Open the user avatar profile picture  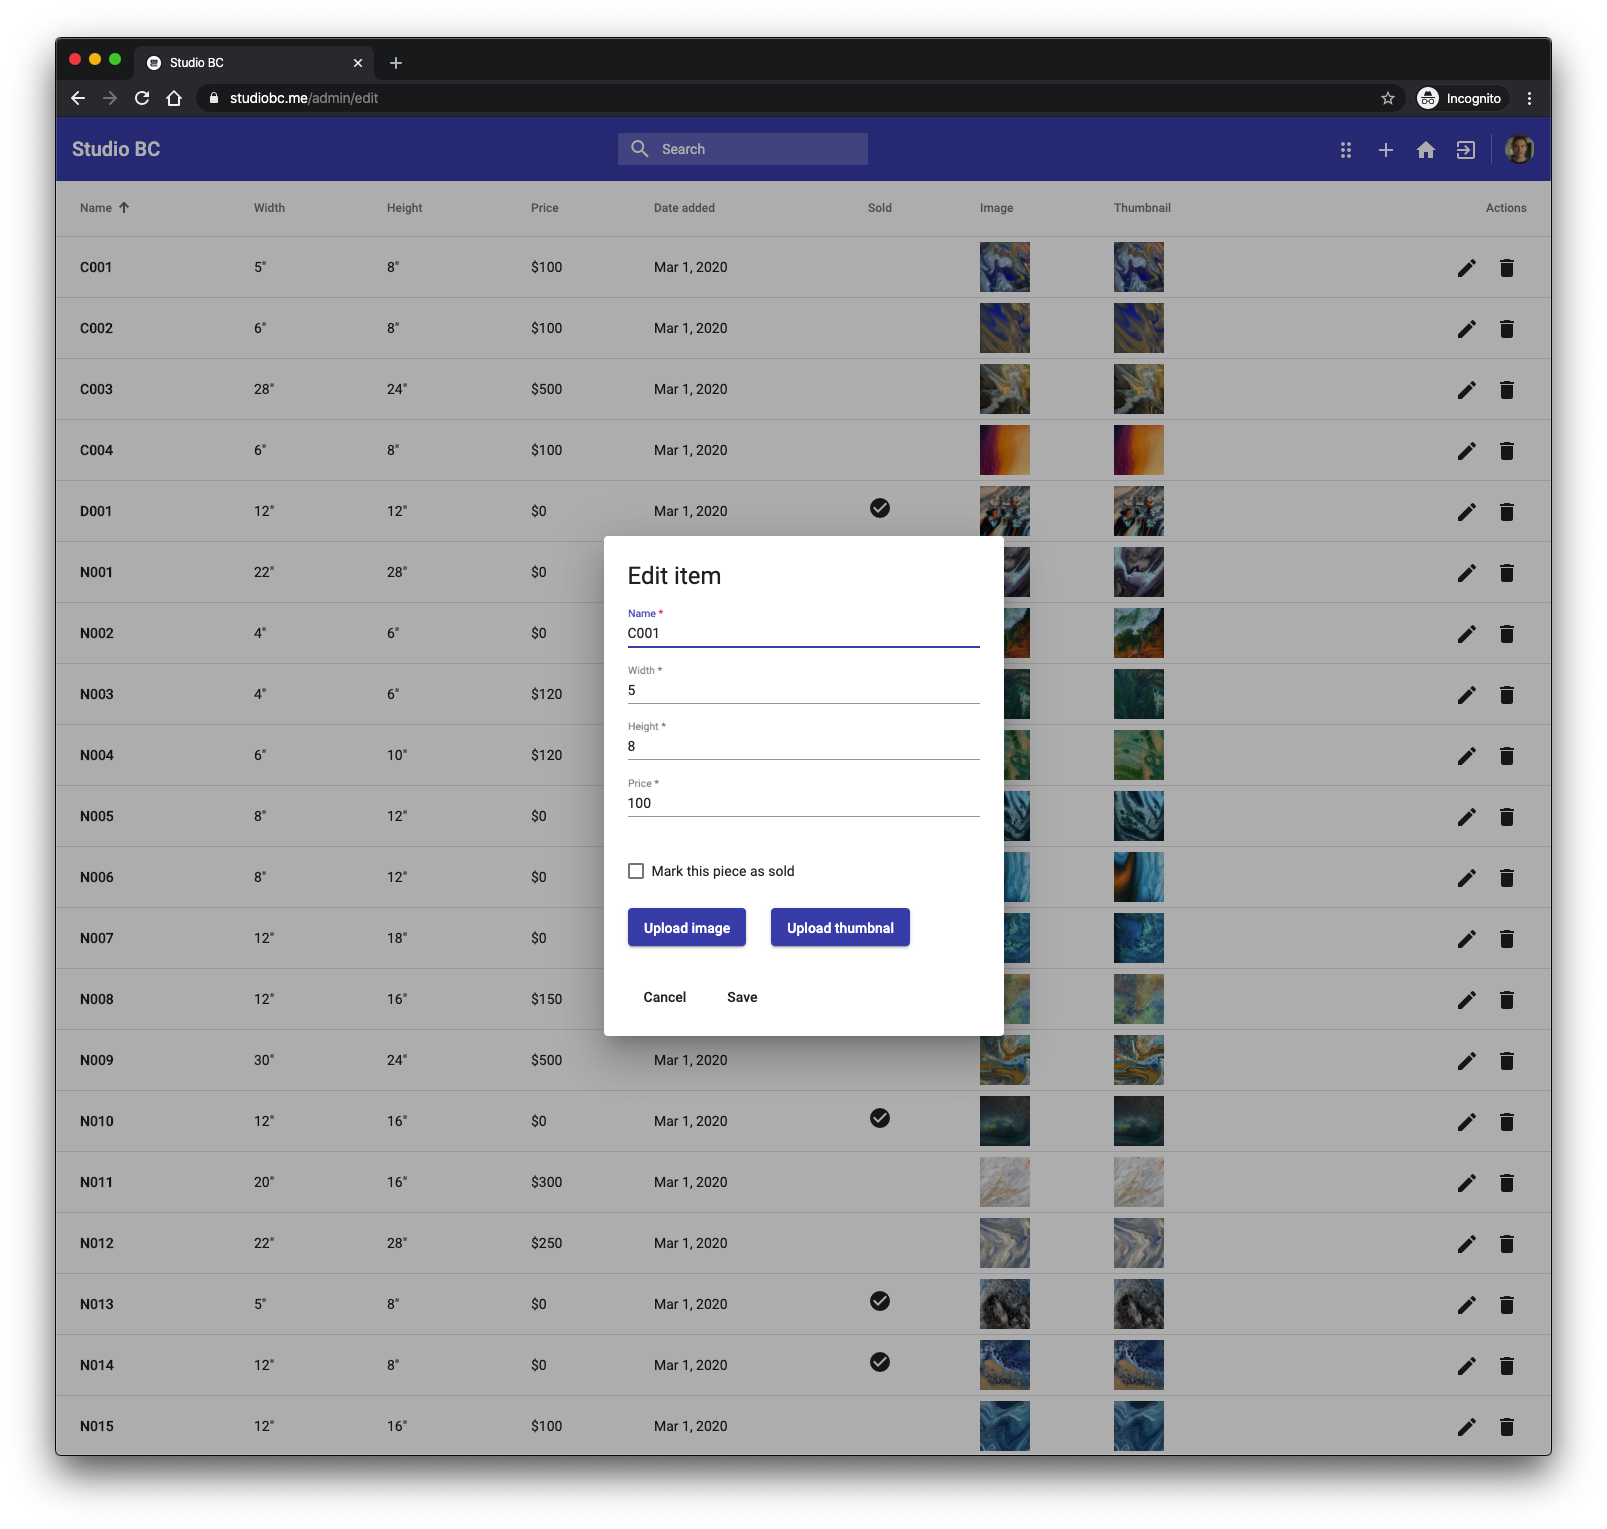coord(1519,149)
